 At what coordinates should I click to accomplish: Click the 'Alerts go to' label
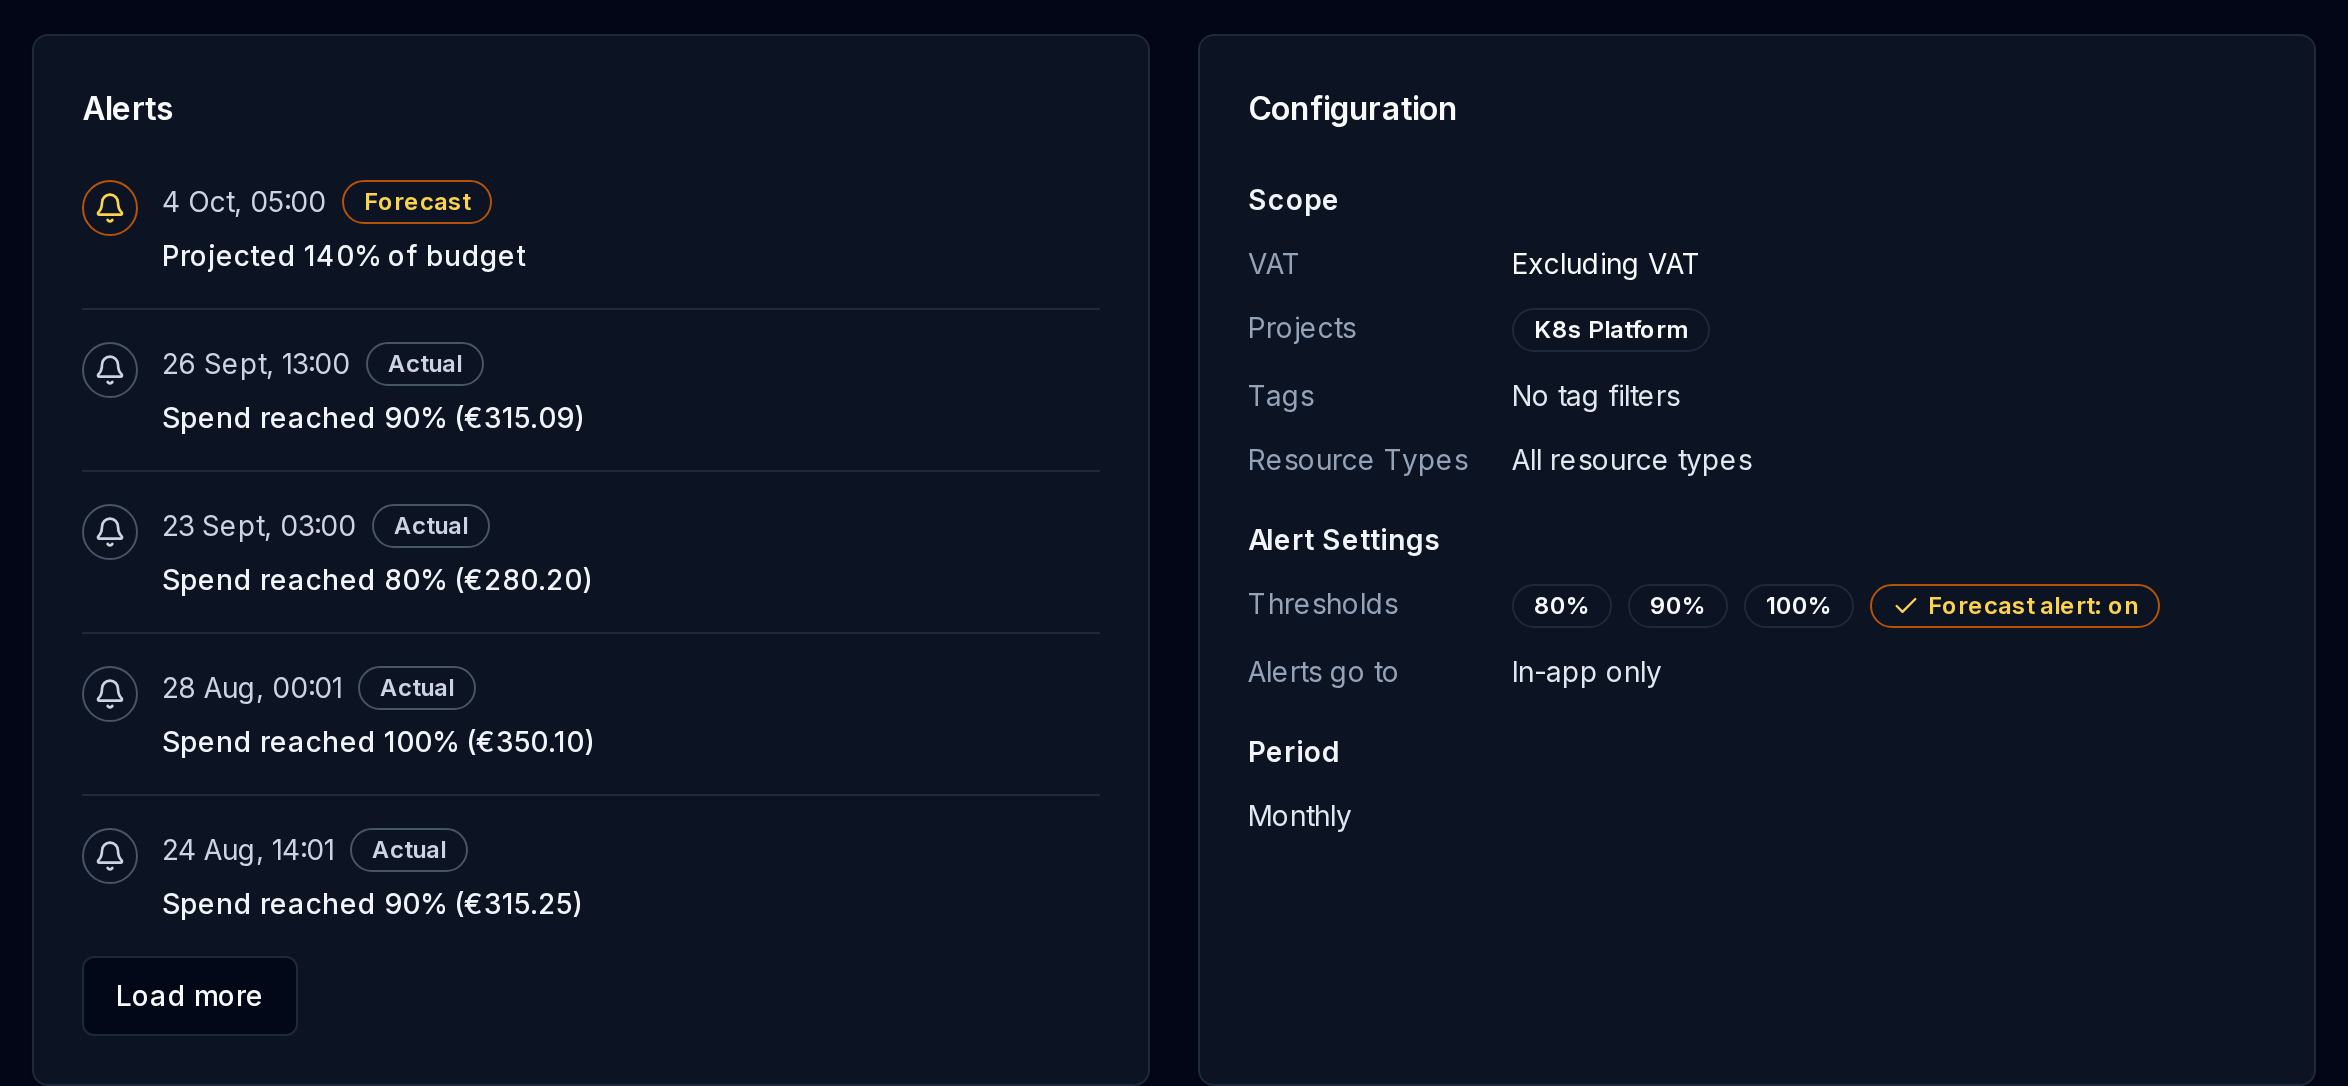coord(1323,672)
